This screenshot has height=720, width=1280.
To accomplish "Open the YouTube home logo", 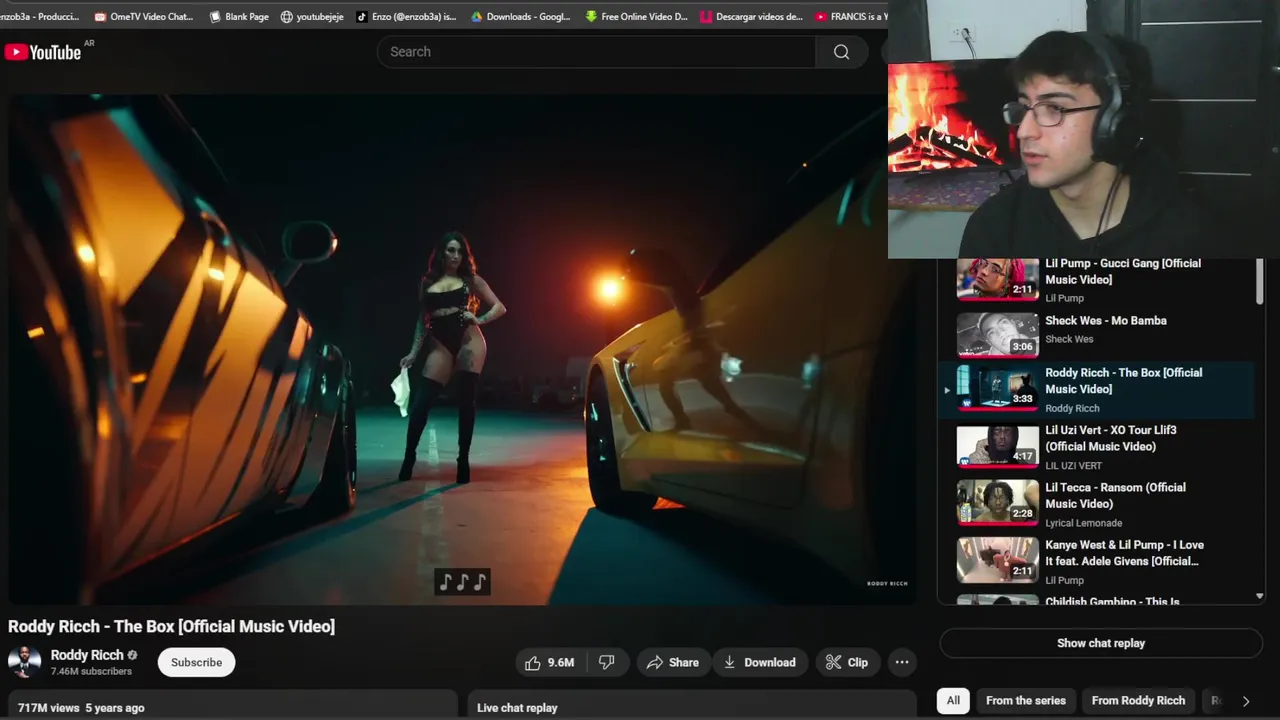I will click(43, 52).
